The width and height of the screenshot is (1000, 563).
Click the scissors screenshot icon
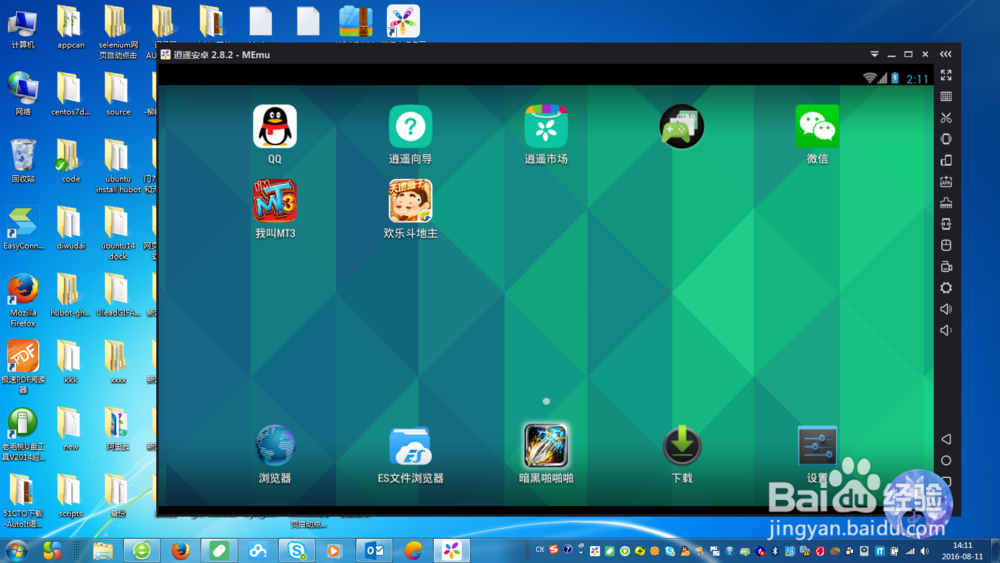coord(946,118)
